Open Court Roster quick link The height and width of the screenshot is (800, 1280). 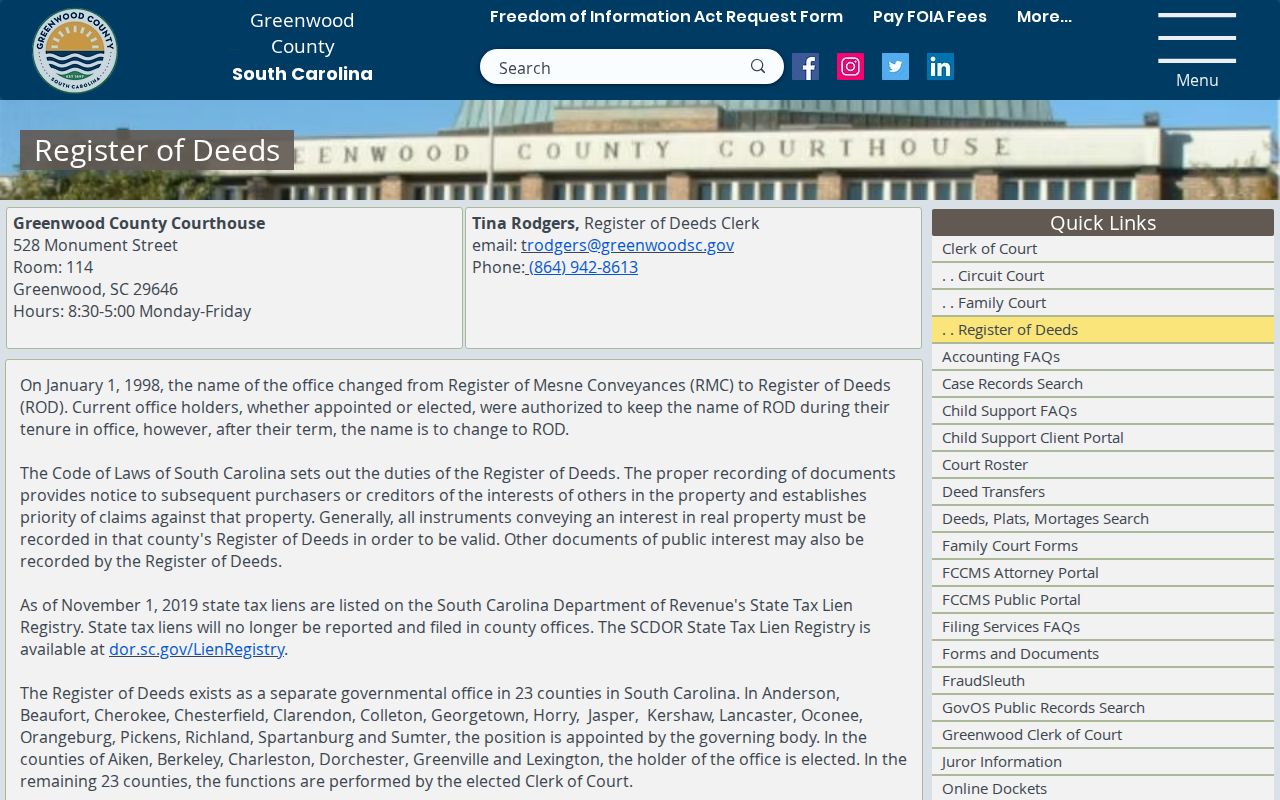(1103, 465)
